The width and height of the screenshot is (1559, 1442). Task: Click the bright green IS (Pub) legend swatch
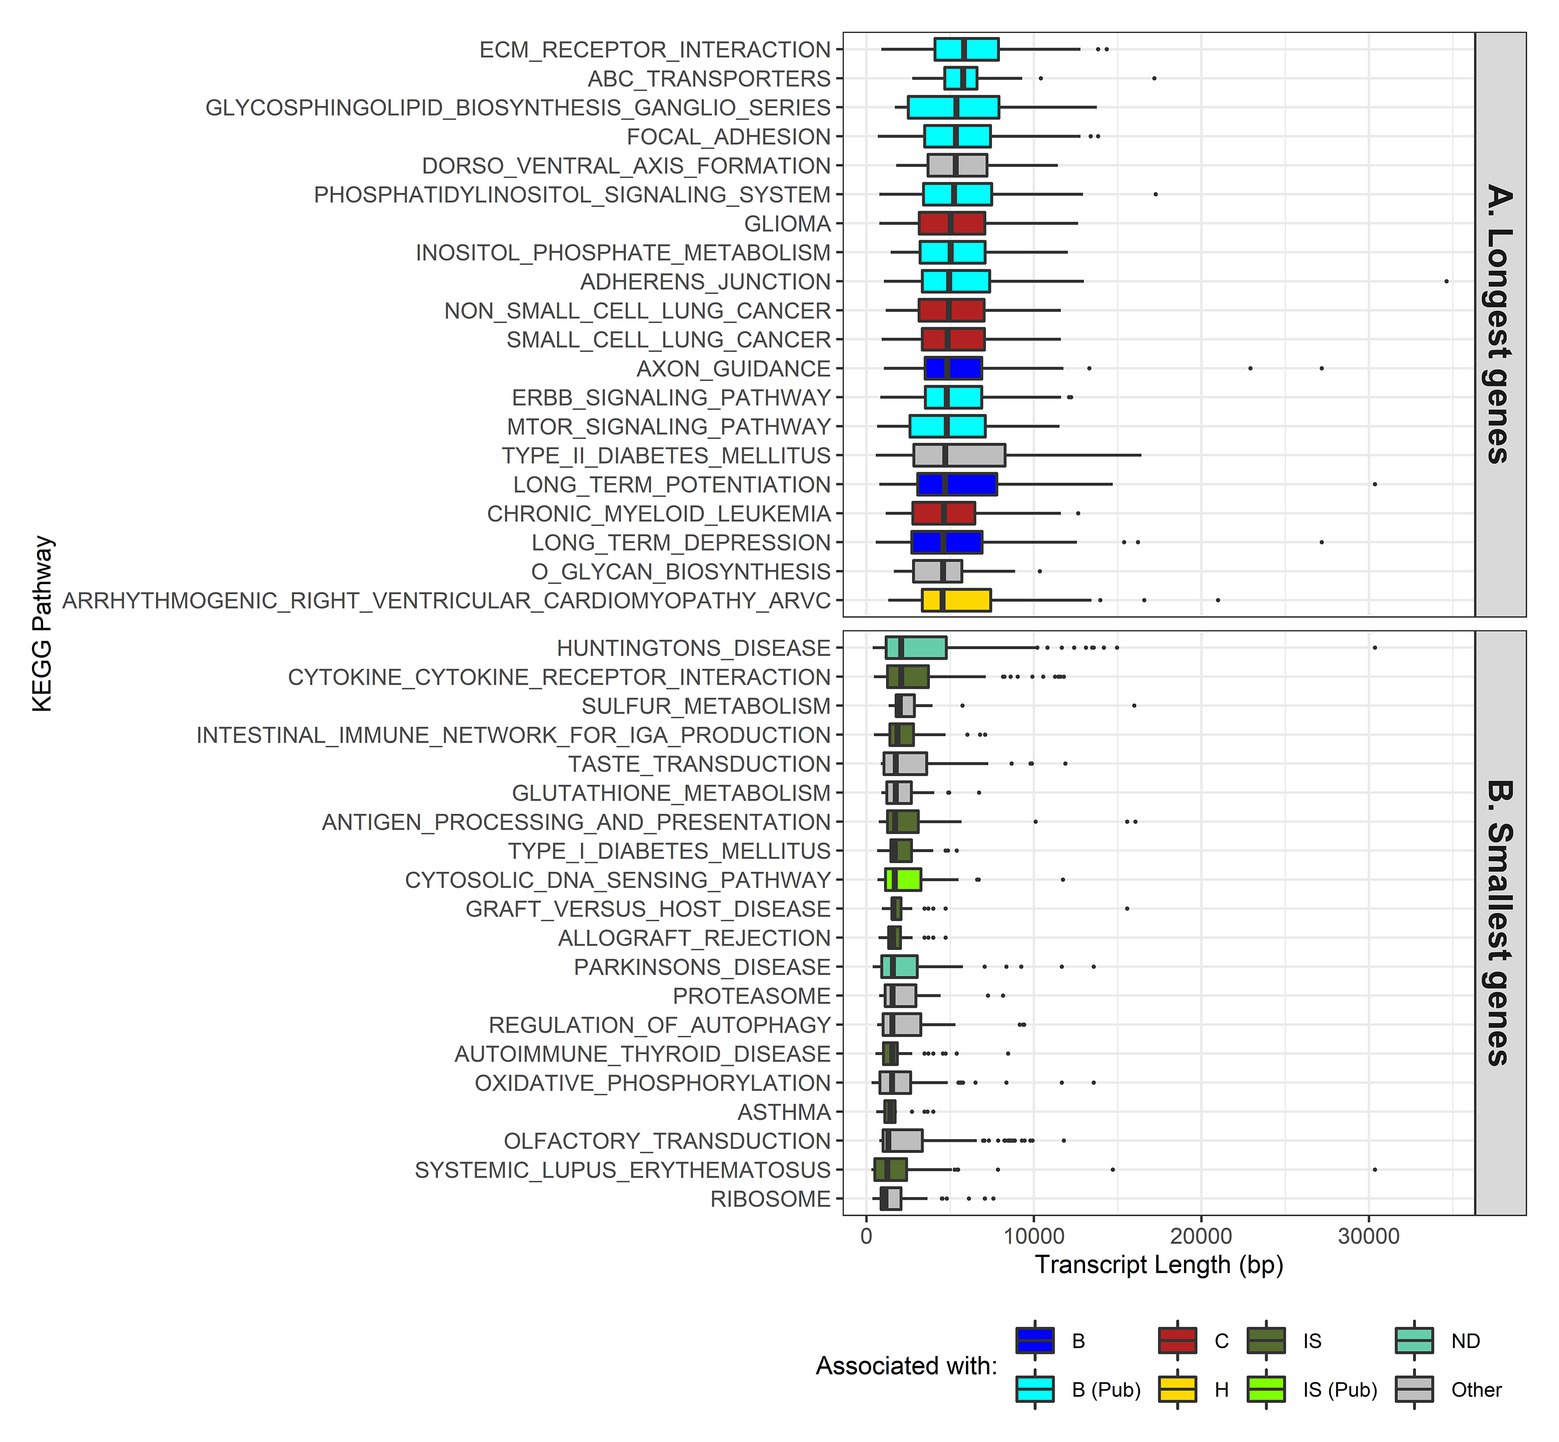coord(1266,1389)
